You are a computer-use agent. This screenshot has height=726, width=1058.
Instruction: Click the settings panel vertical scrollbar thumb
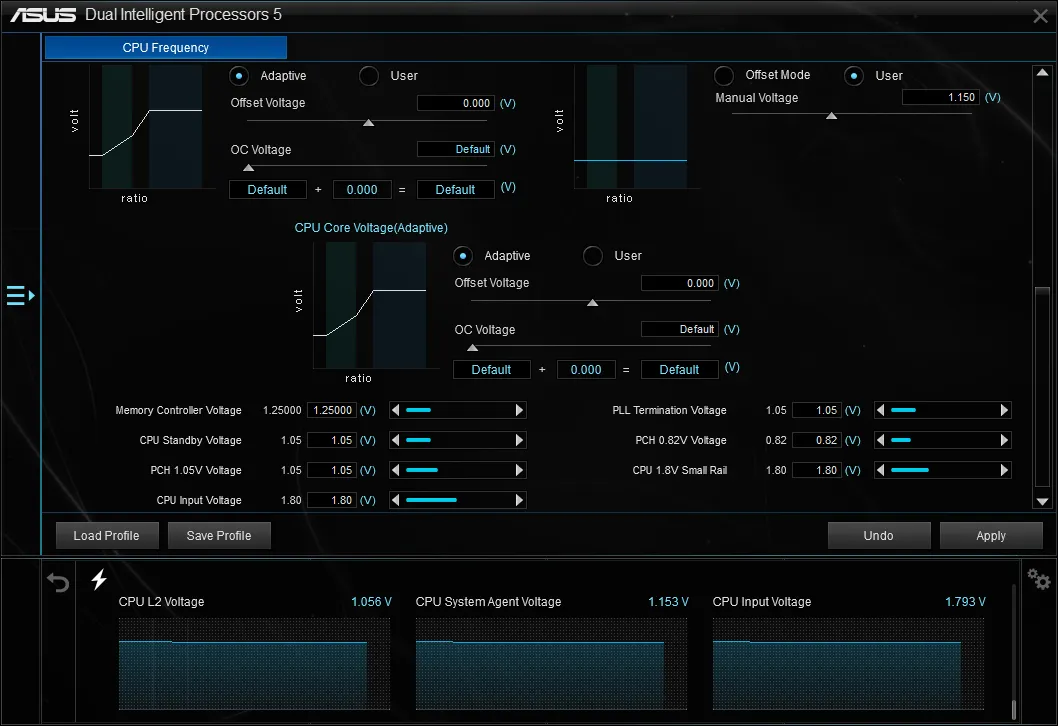coord(1042,386)
